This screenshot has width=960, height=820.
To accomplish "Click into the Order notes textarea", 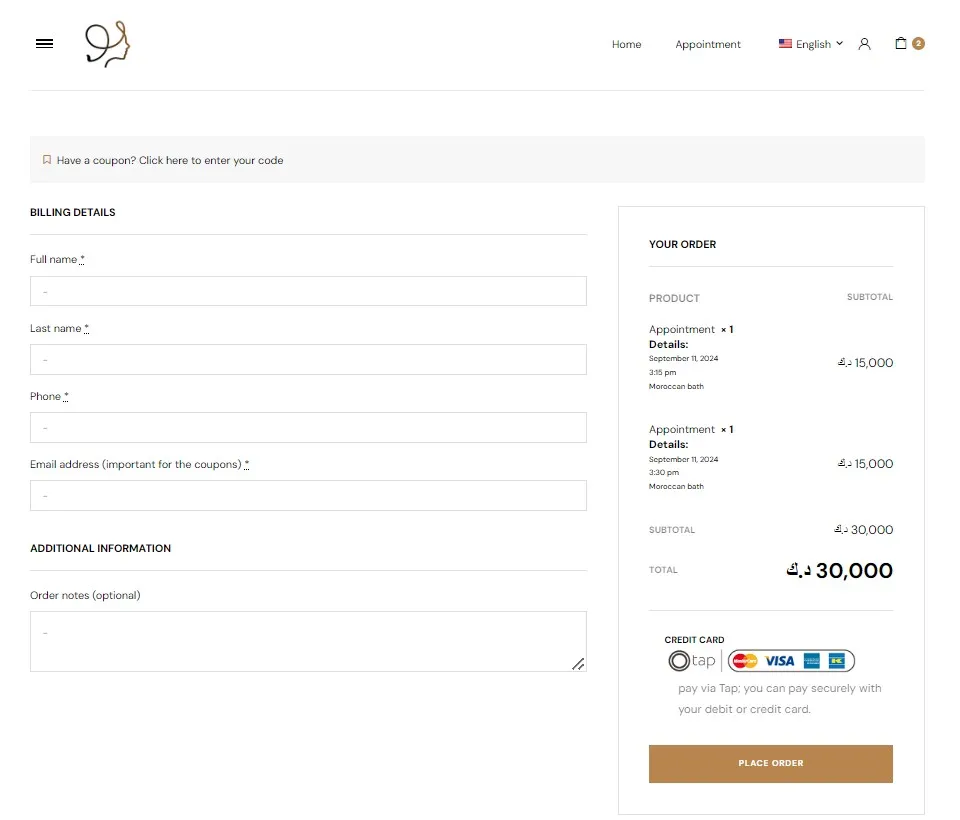I will tap(308, 641).
